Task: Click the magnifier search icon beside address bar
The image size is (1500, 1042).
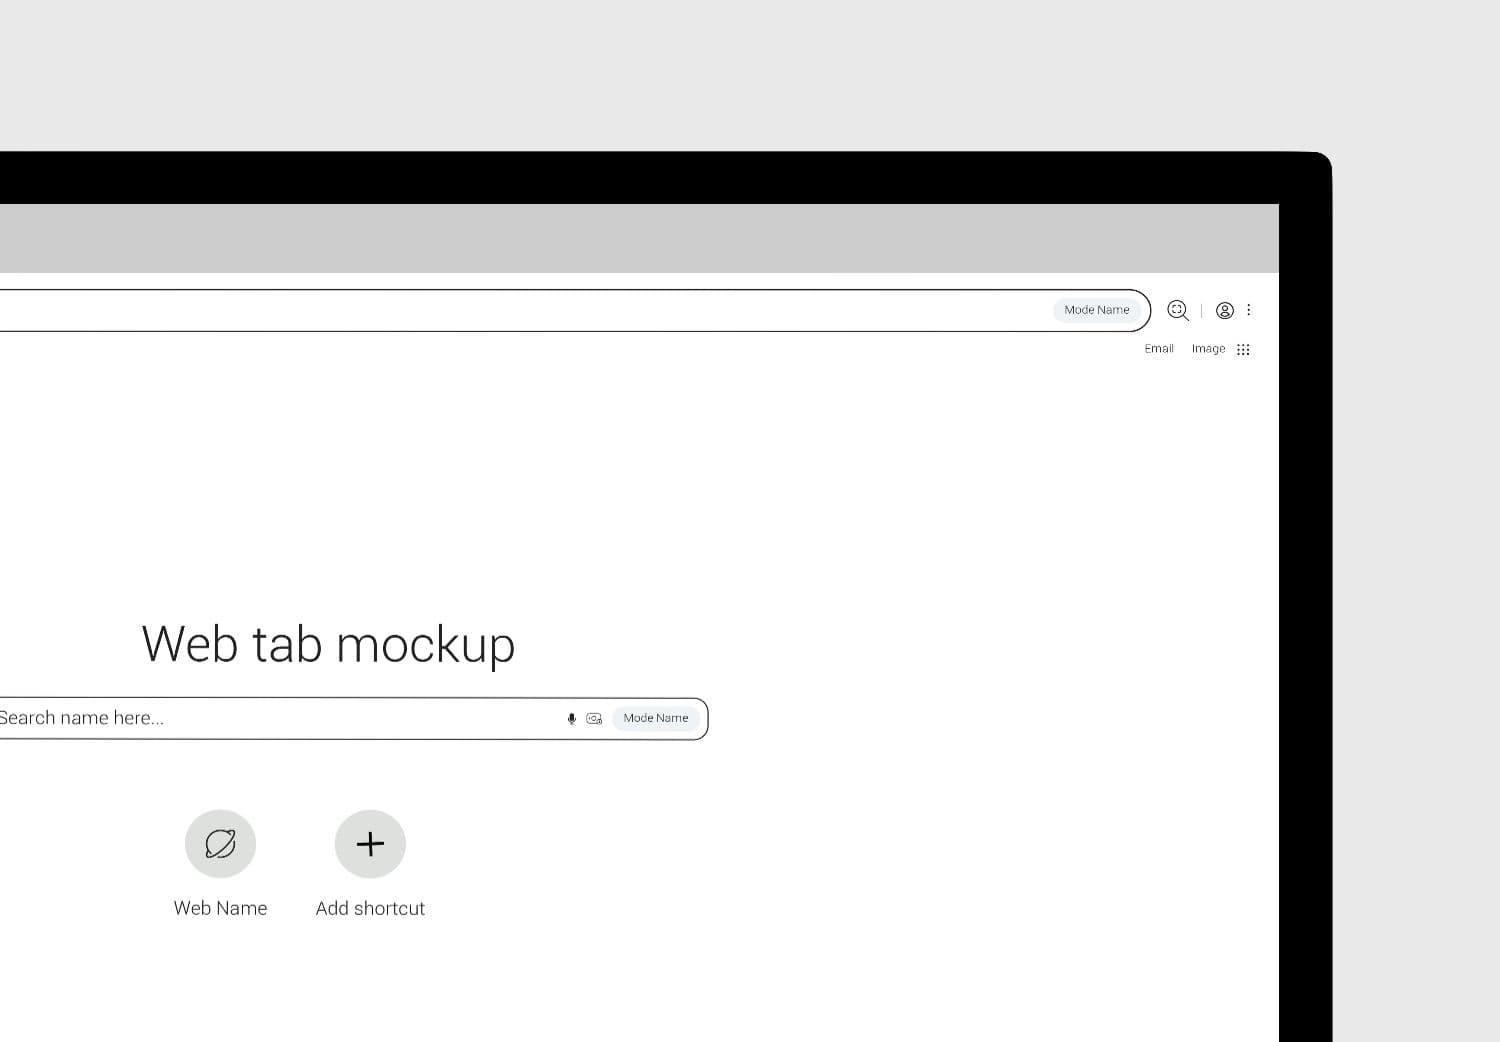Action: pyautogui.click(x=1178, y=310)
